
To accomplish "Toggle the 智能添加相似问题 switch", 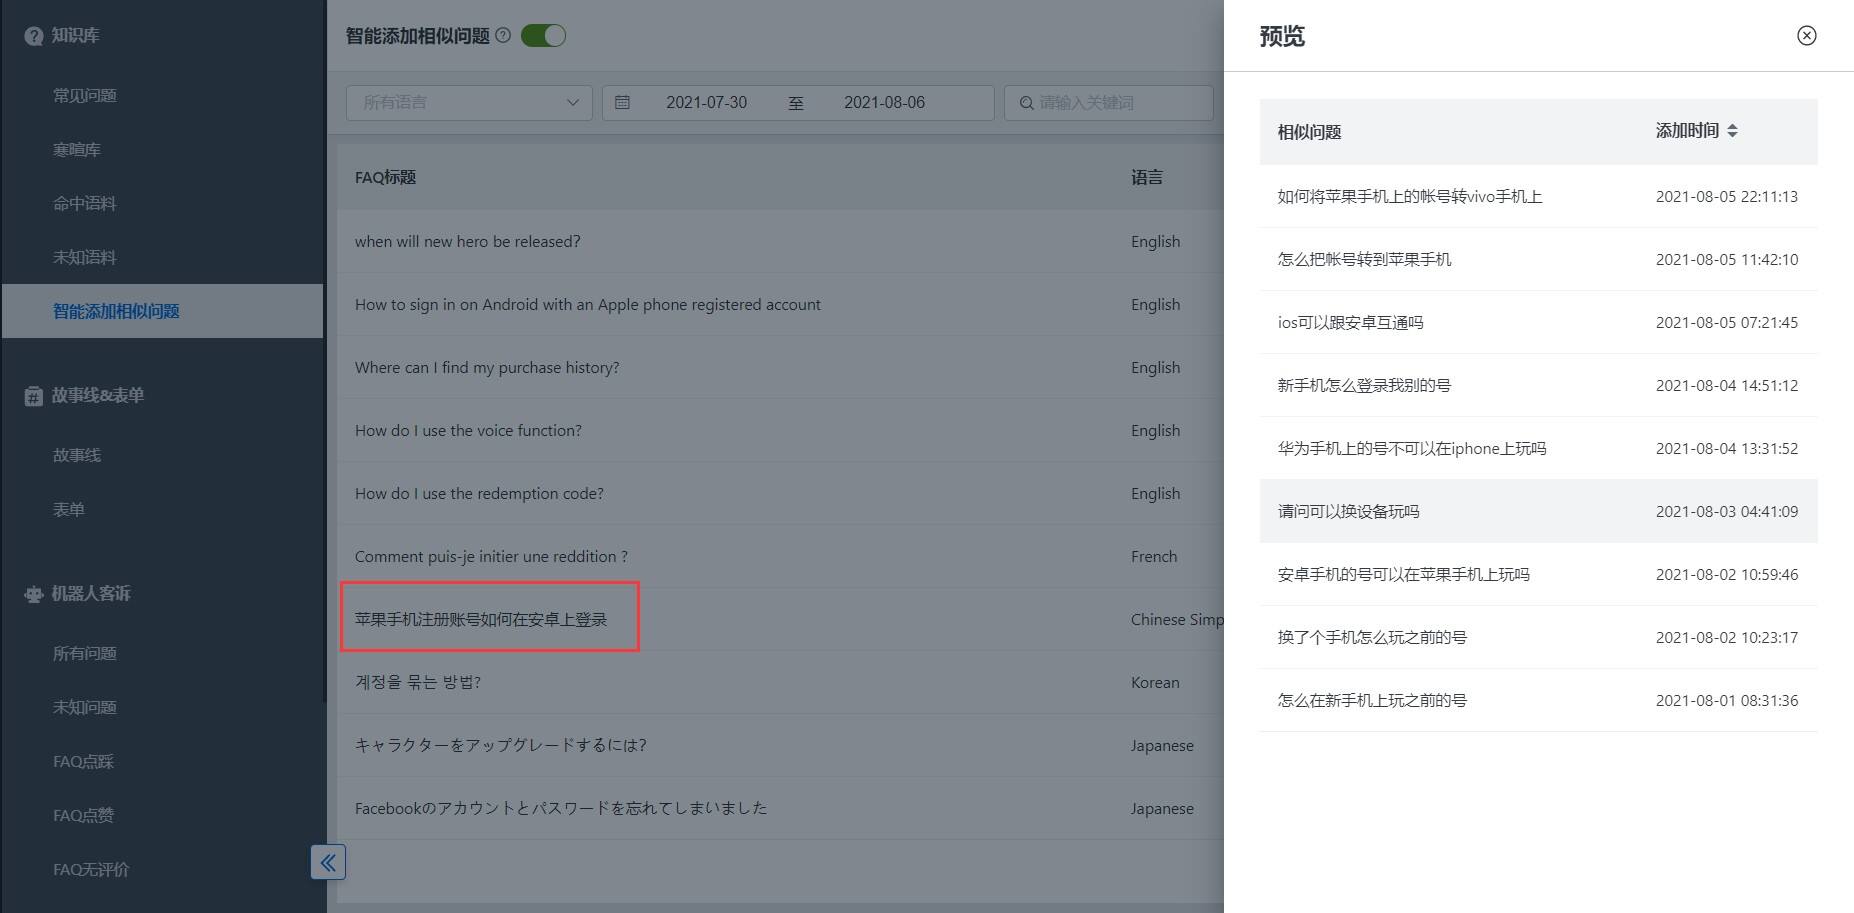I will tap(544, 36).
